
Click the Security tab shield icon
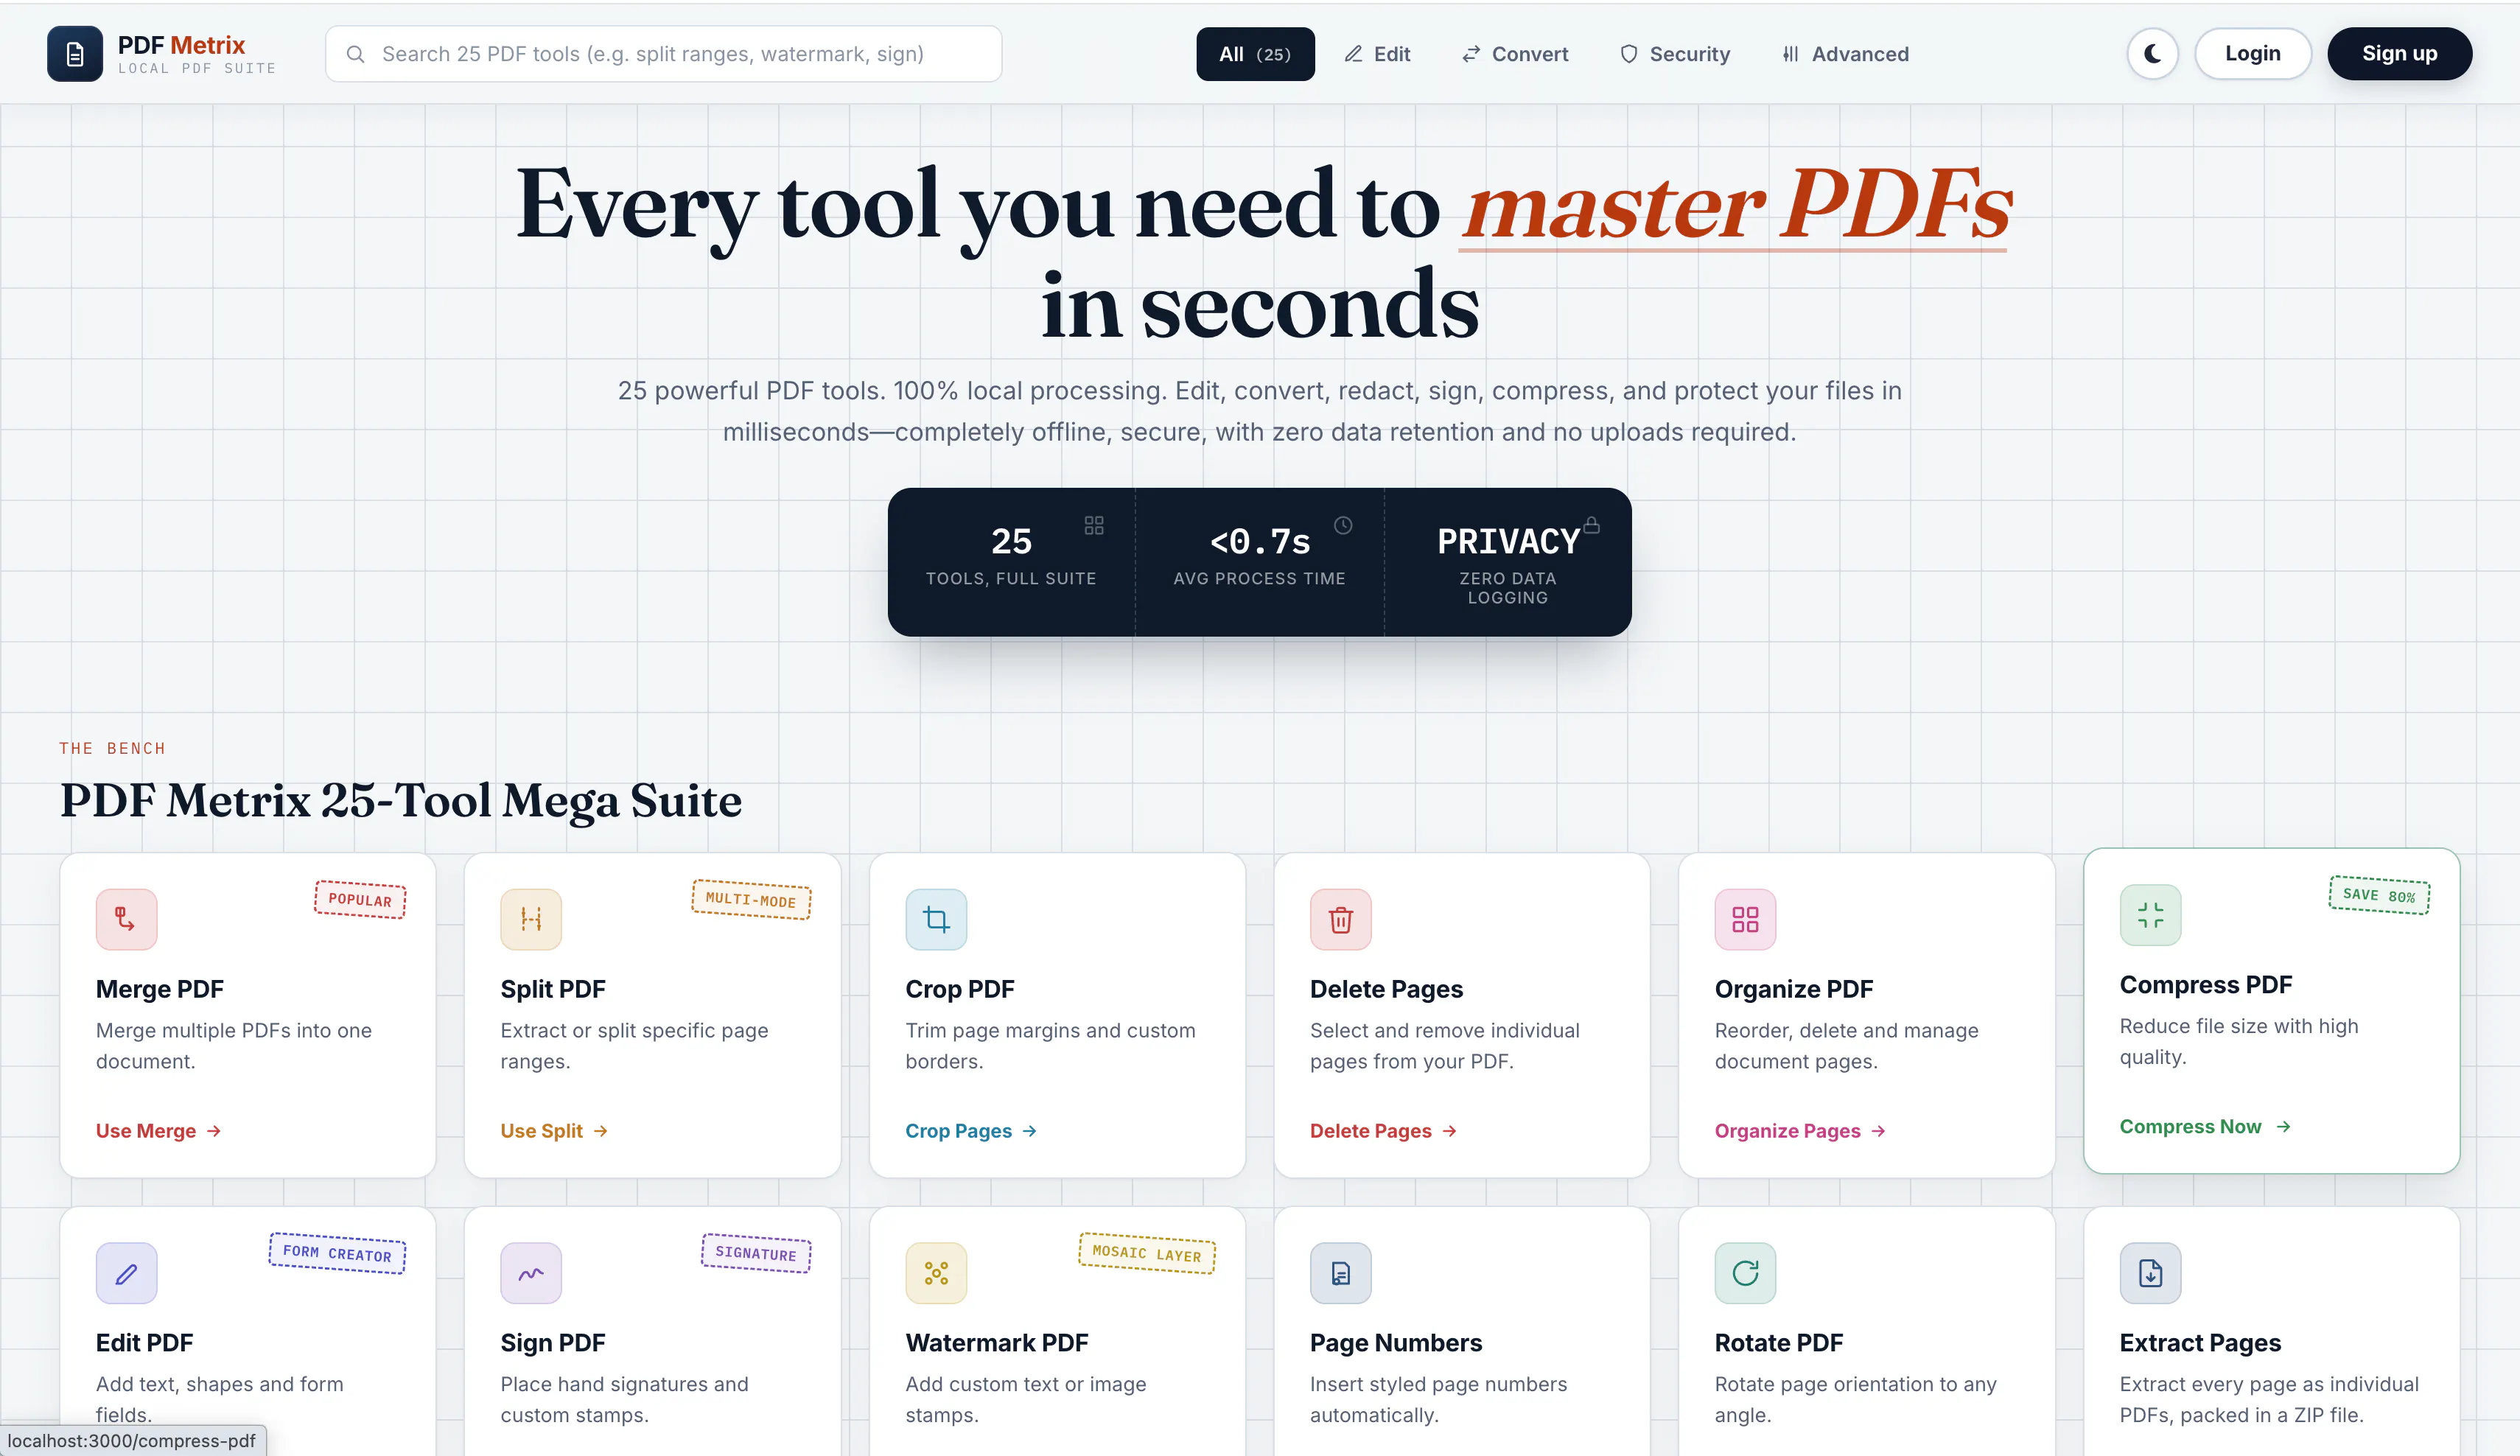pos(1629,54)
